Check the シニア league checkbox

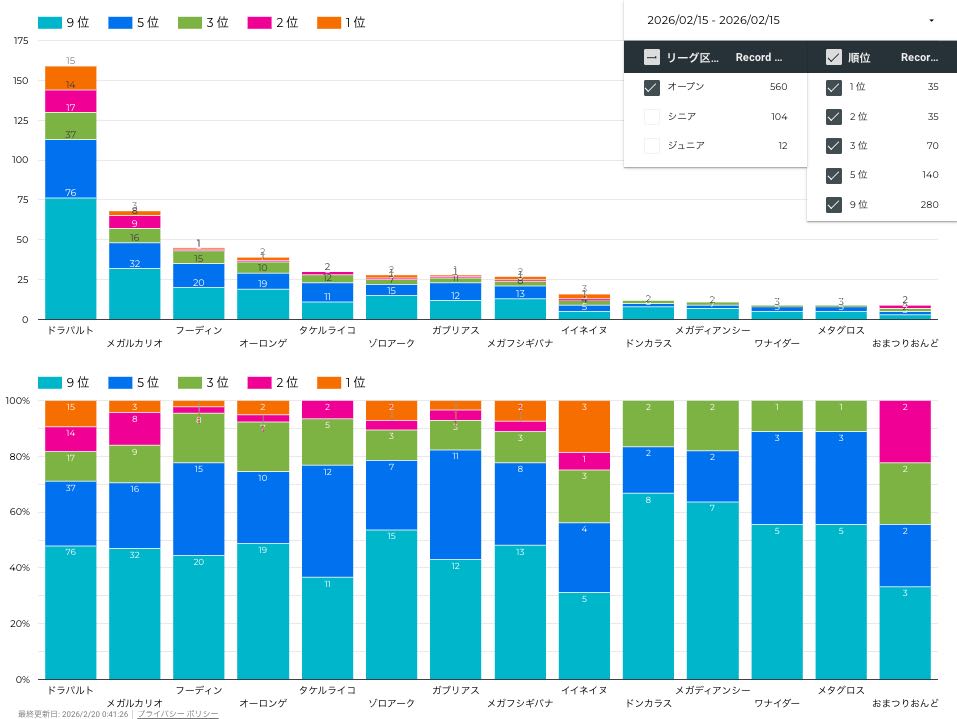click(652, 116)
